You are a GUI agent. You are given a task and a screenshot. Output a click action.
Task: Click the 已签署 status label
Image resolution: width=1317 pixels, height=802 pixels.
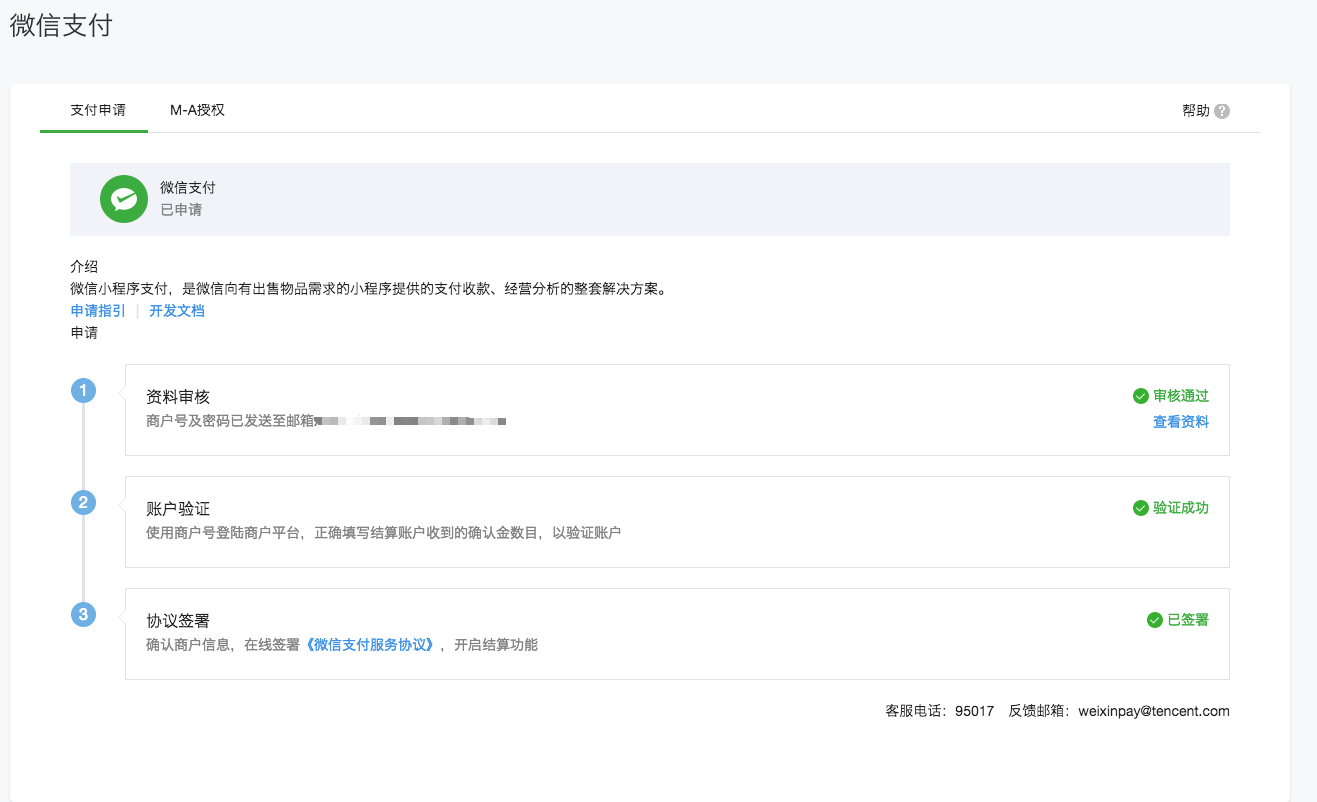click(x=1188, y=620)
